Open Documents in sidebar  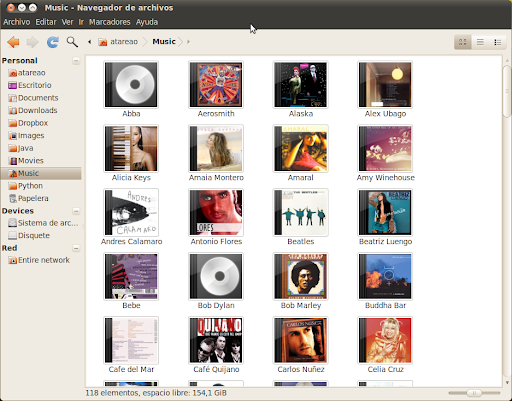(33, 98)
